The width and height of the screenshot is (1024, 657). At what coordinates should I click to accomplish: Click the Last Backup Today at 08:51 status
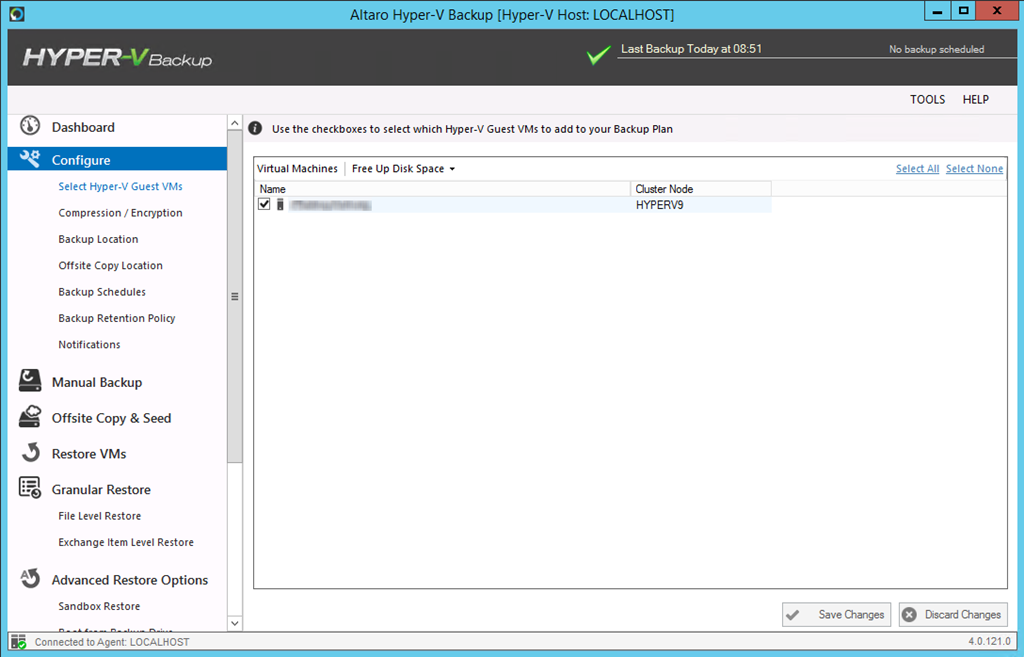(x=691, y=49)
